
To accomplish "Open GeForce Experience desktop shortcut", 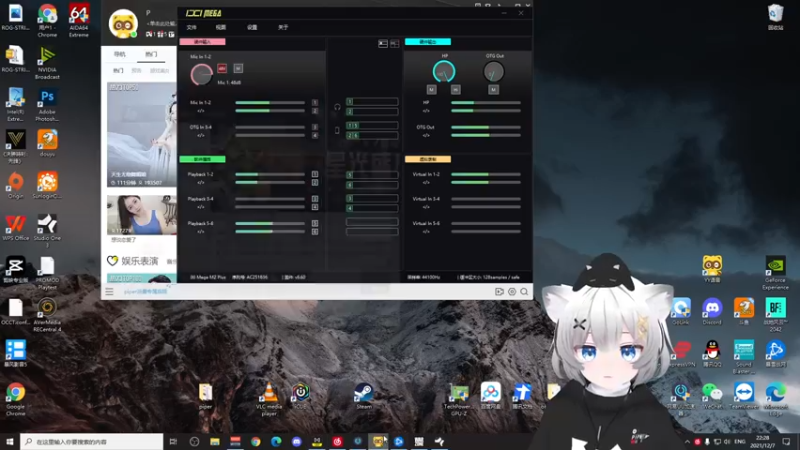I will click(x=775, y=273).
